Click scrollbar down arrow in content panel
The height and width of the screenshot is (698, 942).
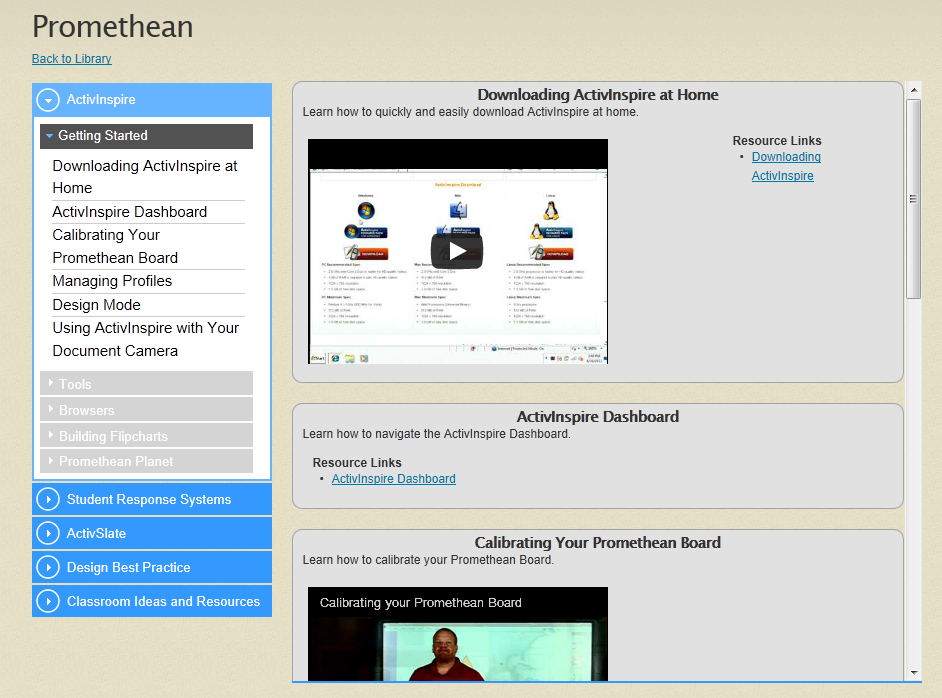(914, 673)
